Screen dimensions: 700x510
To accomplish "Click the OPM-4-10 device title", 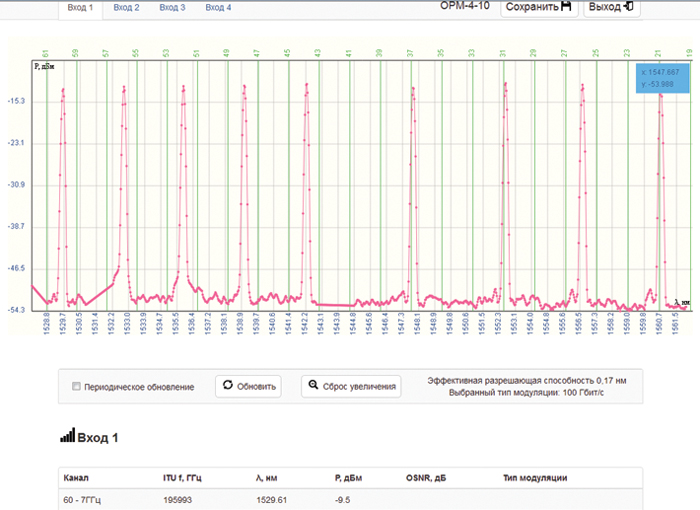I will point(466,6).
